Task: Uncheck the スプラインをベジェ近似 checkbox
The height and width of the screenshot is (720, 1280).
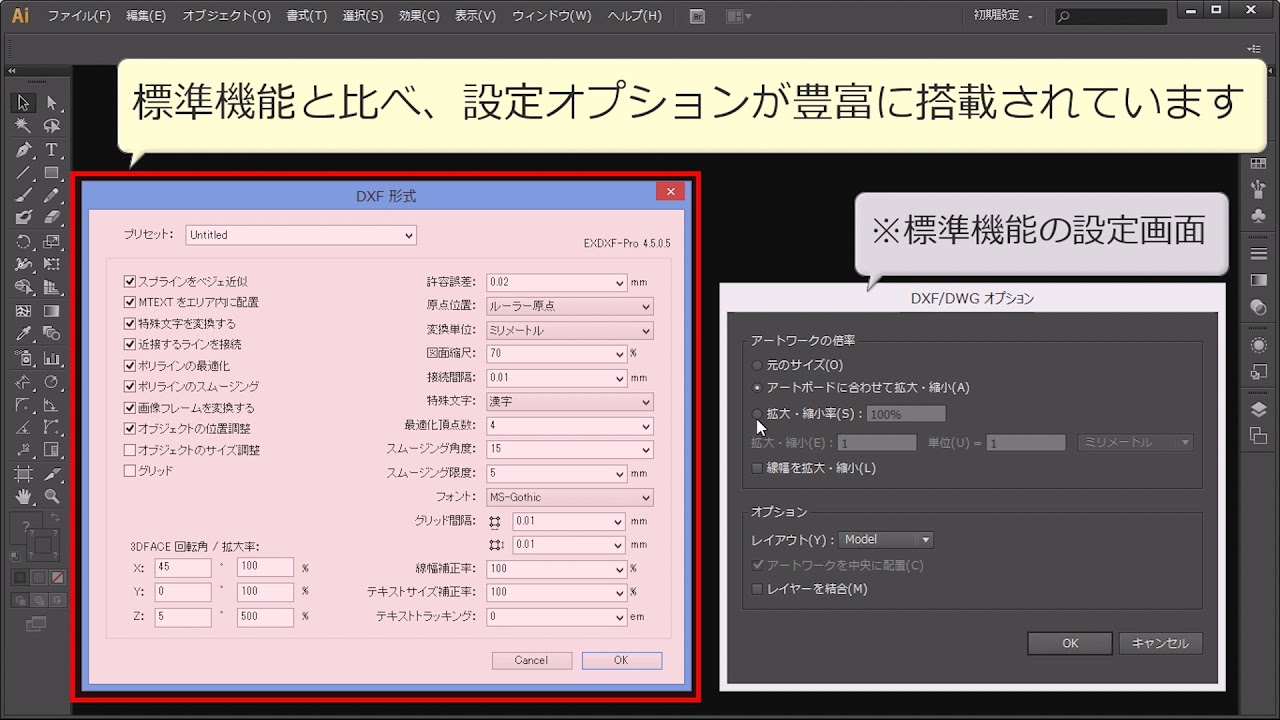Action: tap(129, 282)
